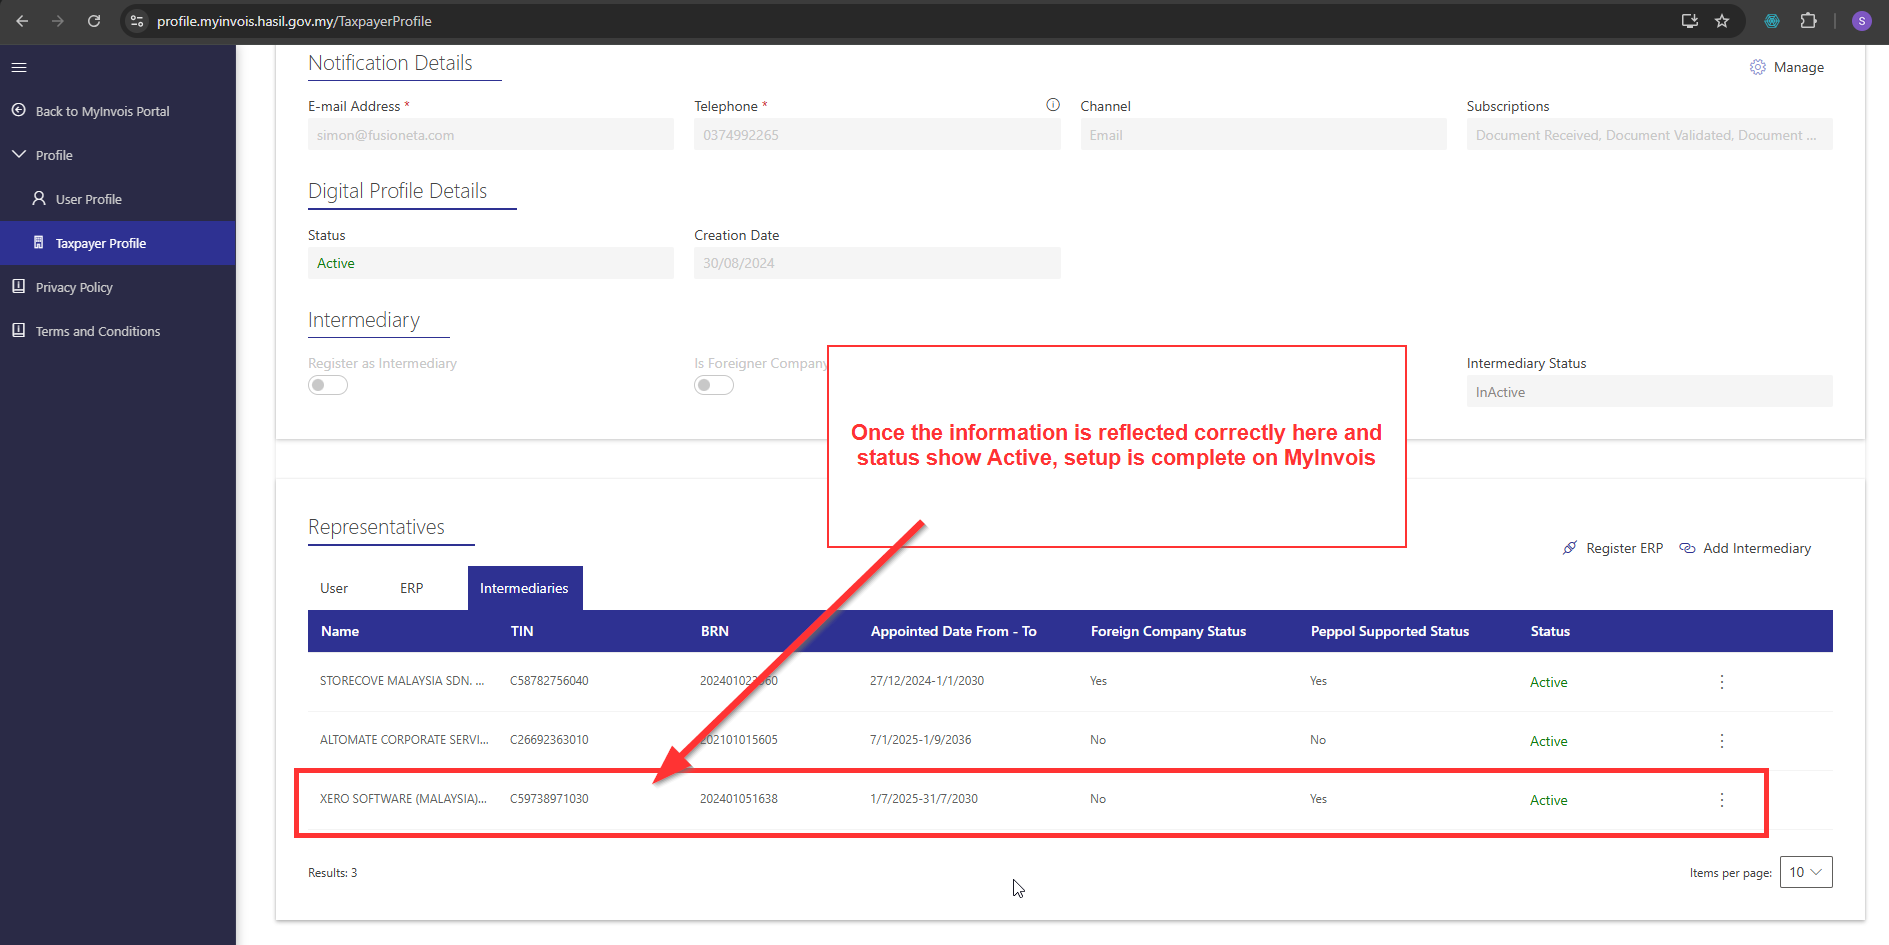Switch to the User tab

pos(334,588)
